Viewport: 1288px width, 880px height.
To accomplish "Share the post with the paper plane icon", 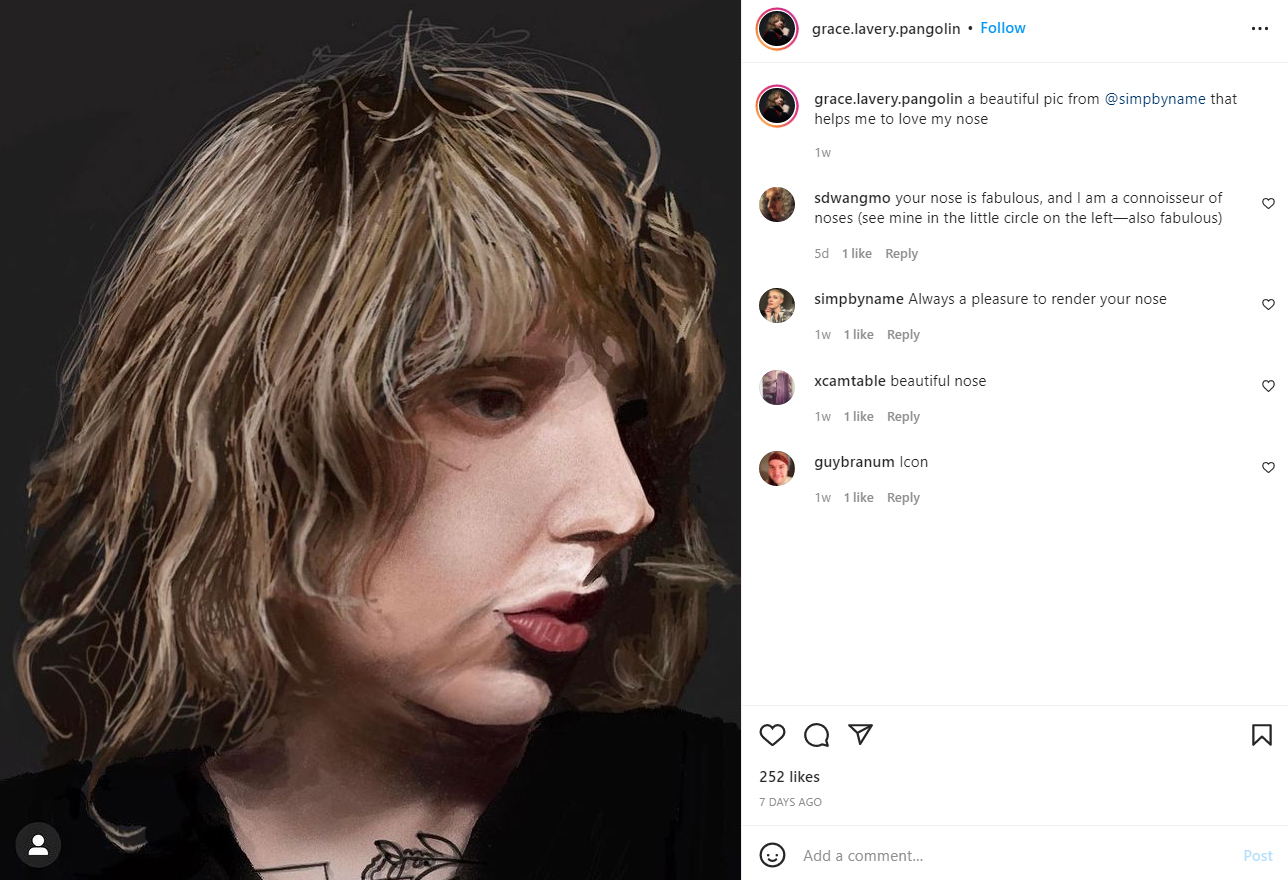I will [x=861, y=735].
